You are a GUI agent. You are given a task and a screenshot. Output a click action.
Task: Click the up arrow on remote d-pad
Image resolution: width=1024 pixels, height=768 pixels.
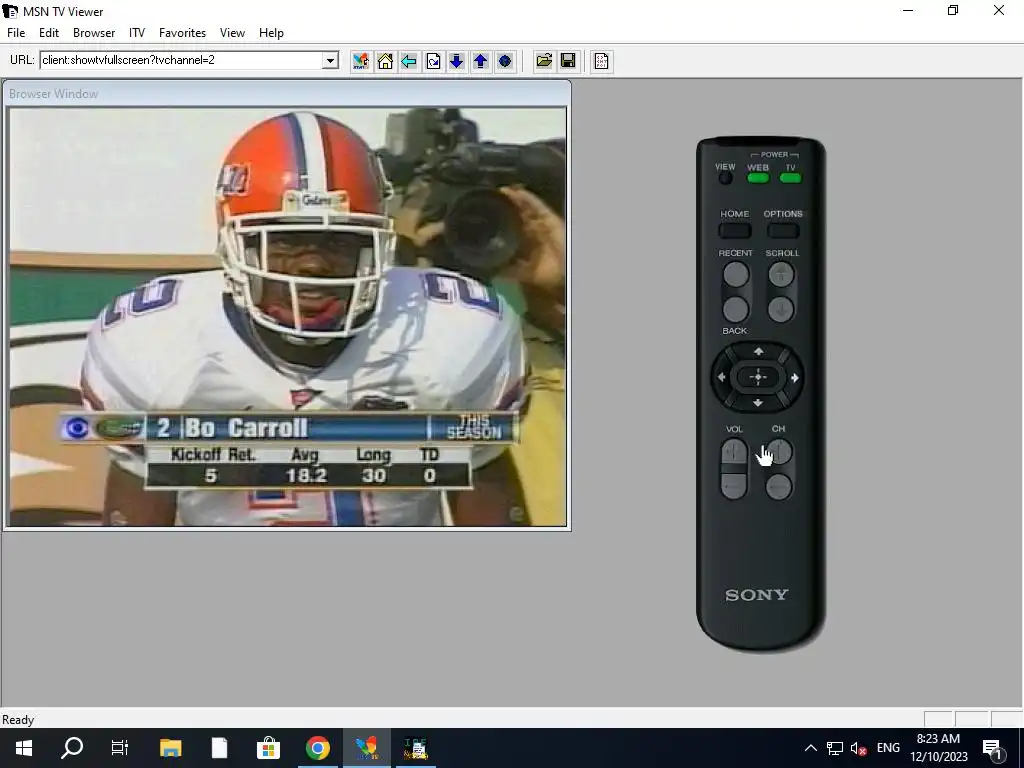click(758, 352)
